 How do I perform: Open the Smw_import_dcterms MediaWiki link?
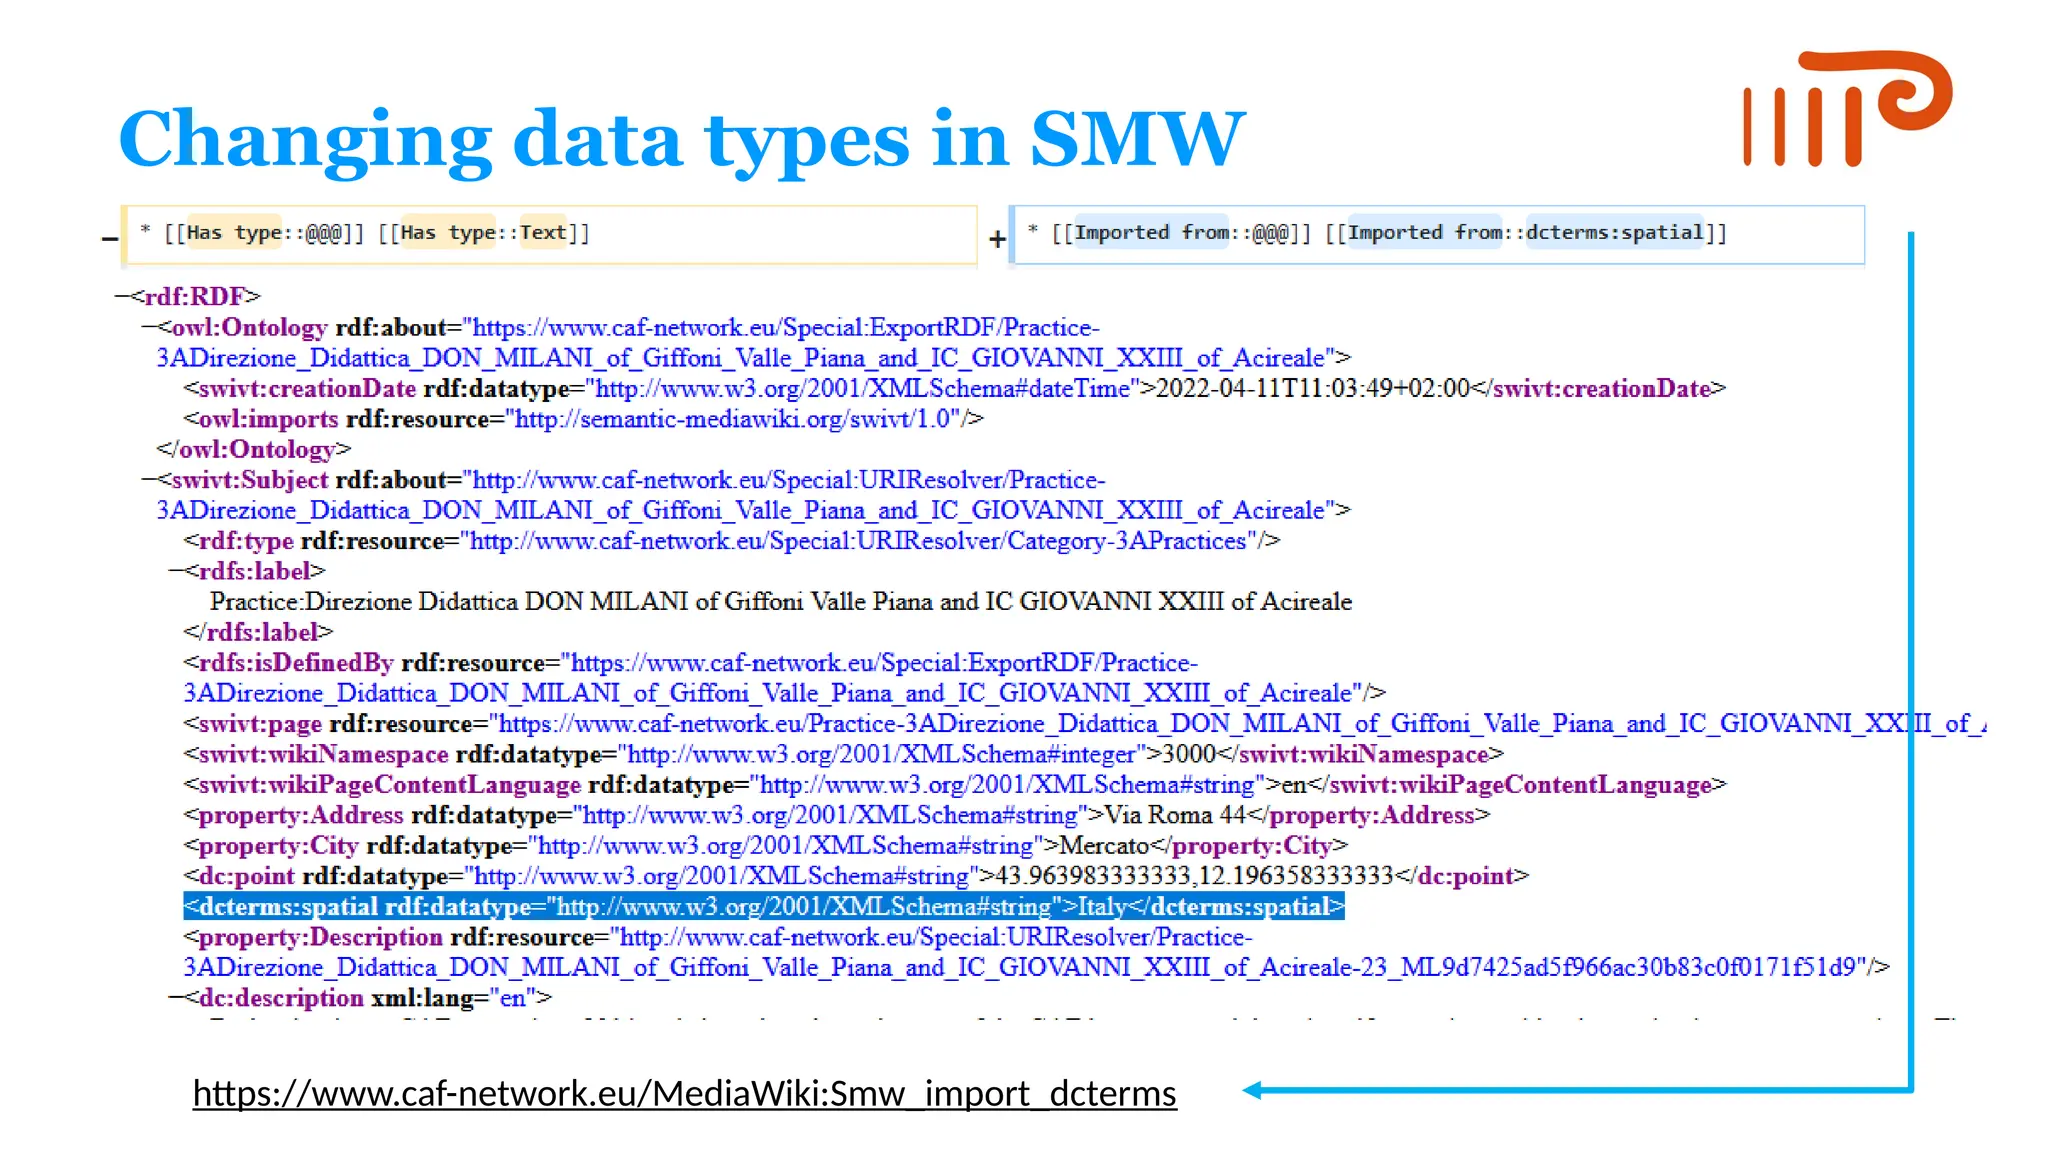click(x=684, y=1093)
